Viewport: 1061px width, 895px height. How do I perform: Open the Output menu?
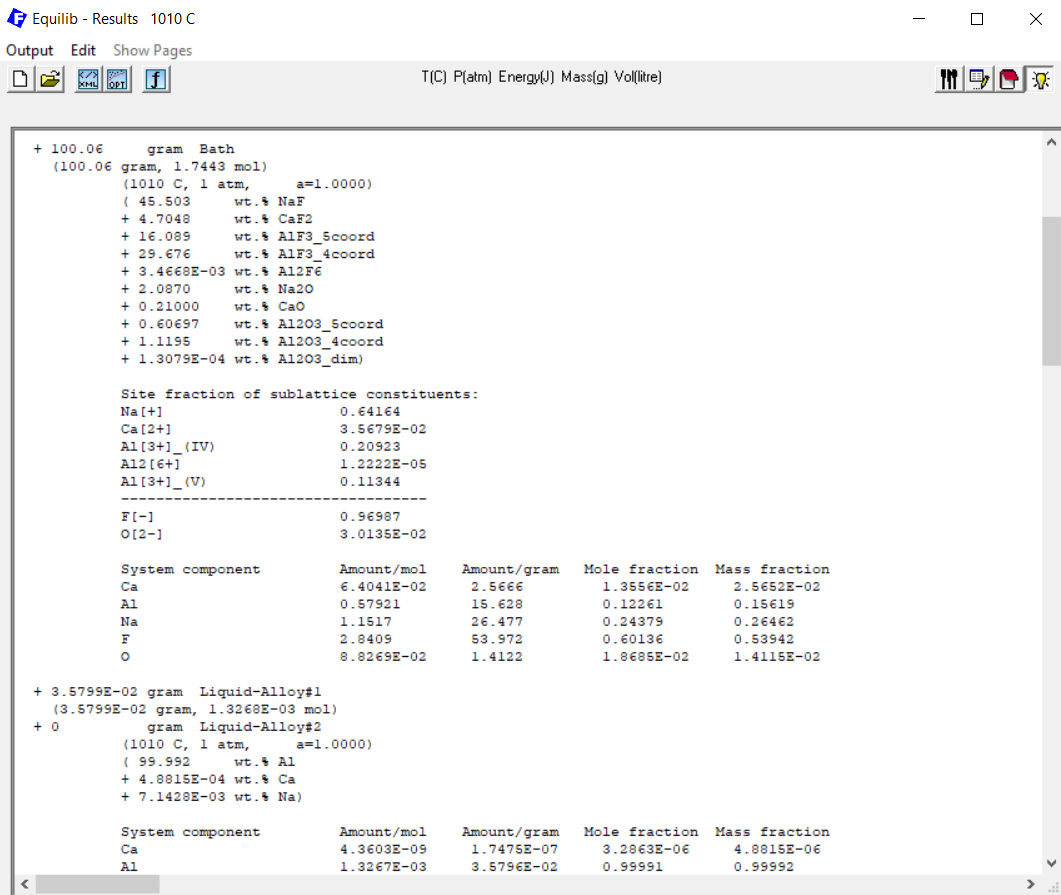pyautogui.click(x=30, y=50)
